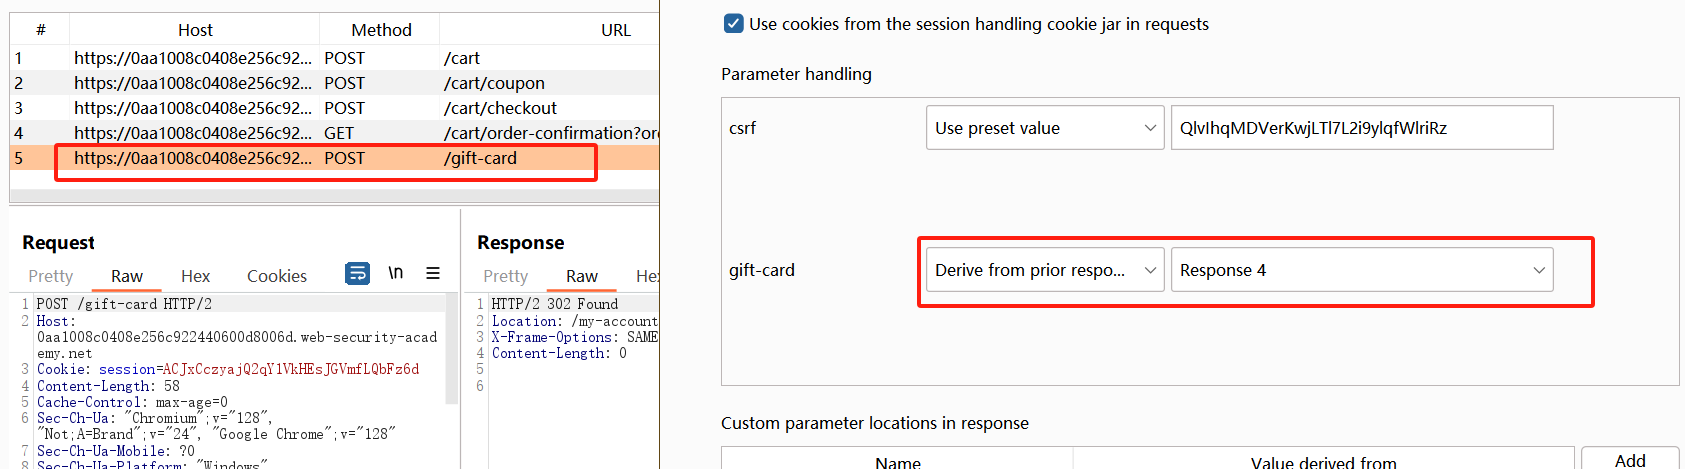Open gift-card Derive from prior response dropdown
The width and height of the screenshot is (1685, 469).
point(1045,270)
